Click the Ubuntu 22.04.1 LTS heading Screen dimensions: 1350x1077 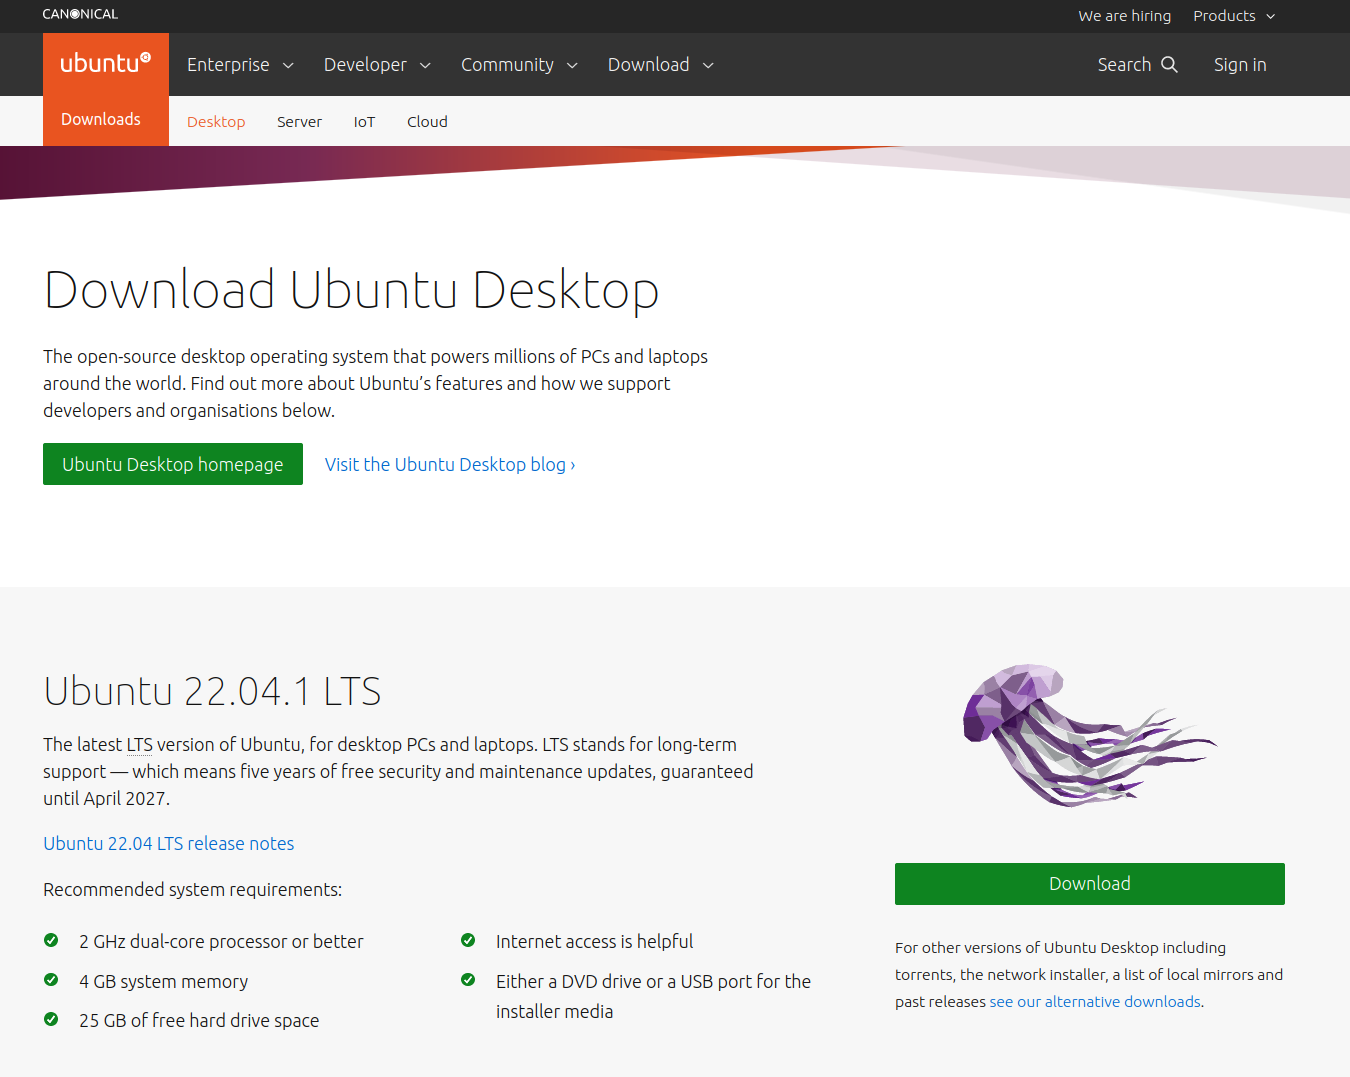pos(212,692)
